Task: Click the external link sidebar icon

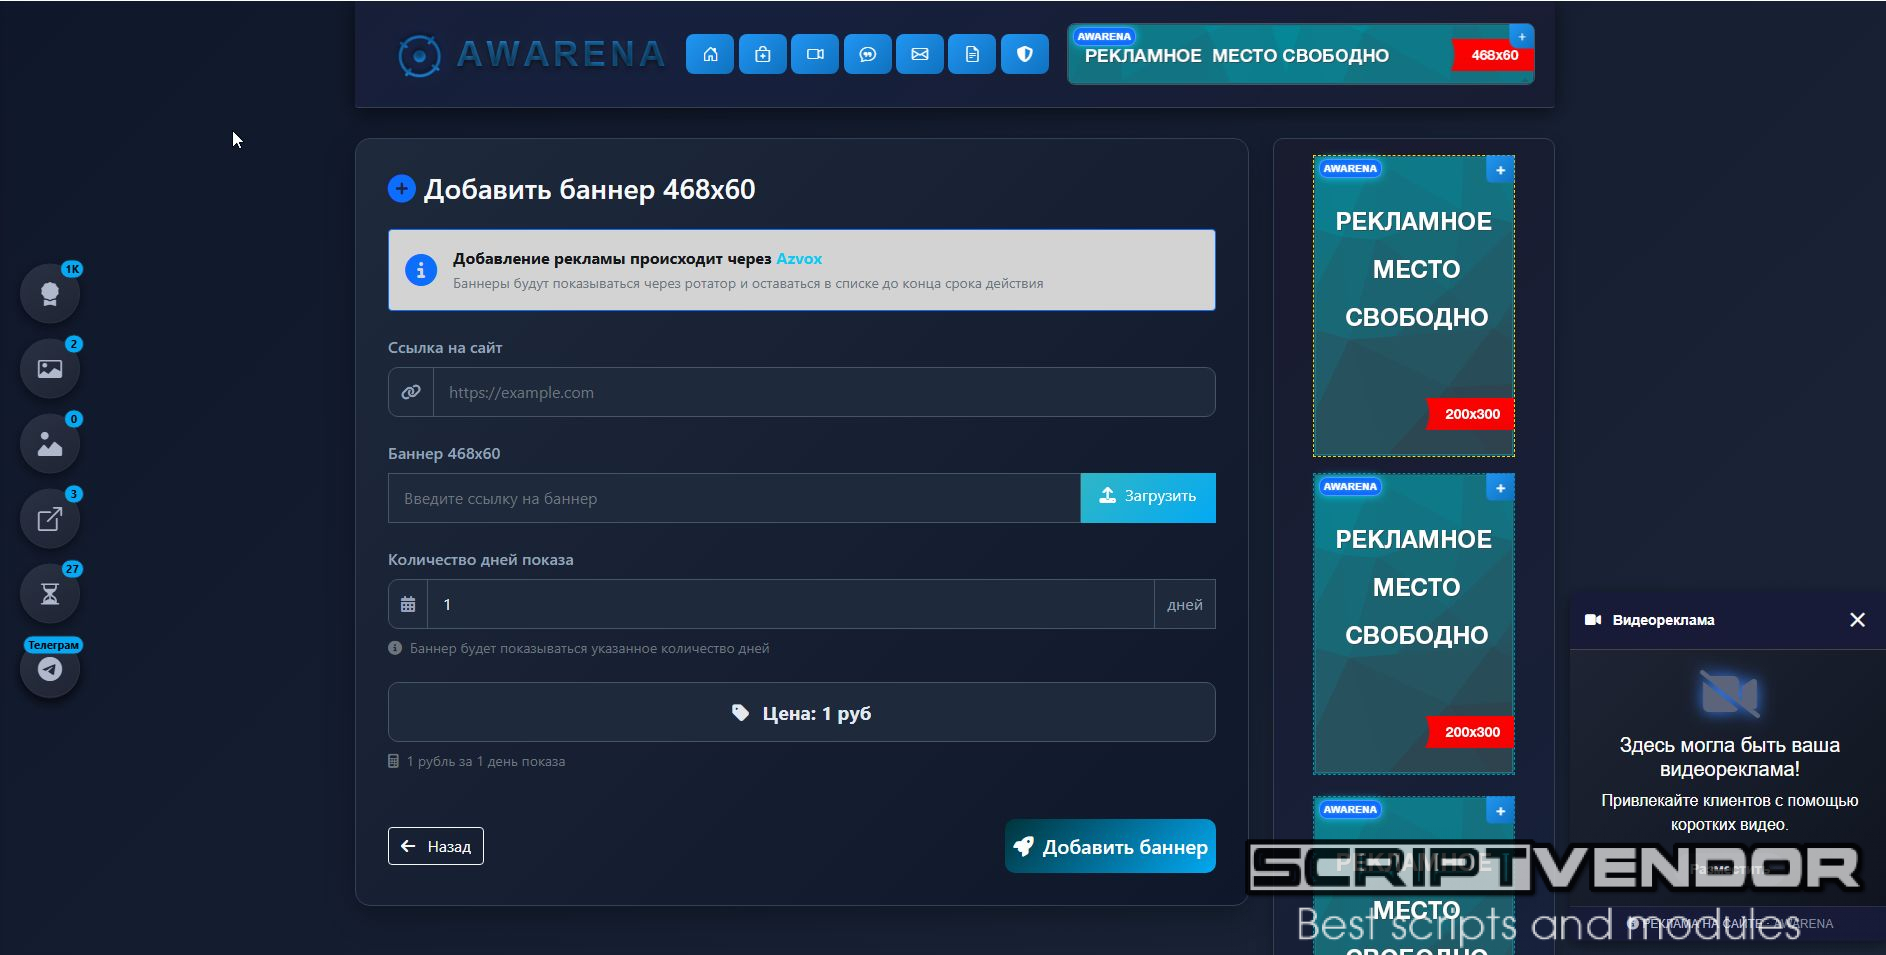Action: point(50,519)
